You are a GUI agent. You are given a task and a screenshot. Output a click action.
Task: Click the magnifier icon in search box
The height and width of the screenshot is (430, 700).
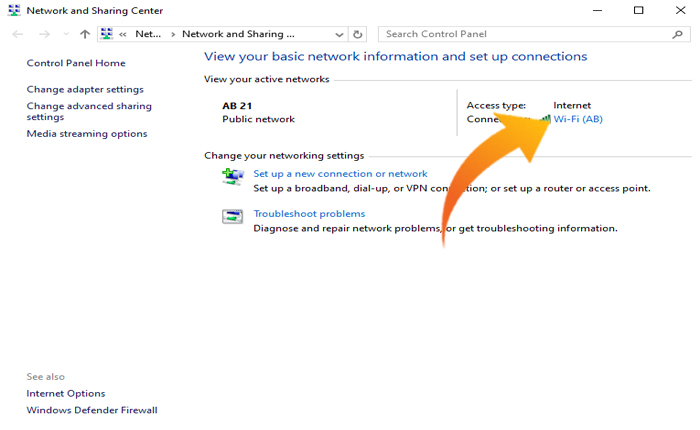[x=677, y=34]
